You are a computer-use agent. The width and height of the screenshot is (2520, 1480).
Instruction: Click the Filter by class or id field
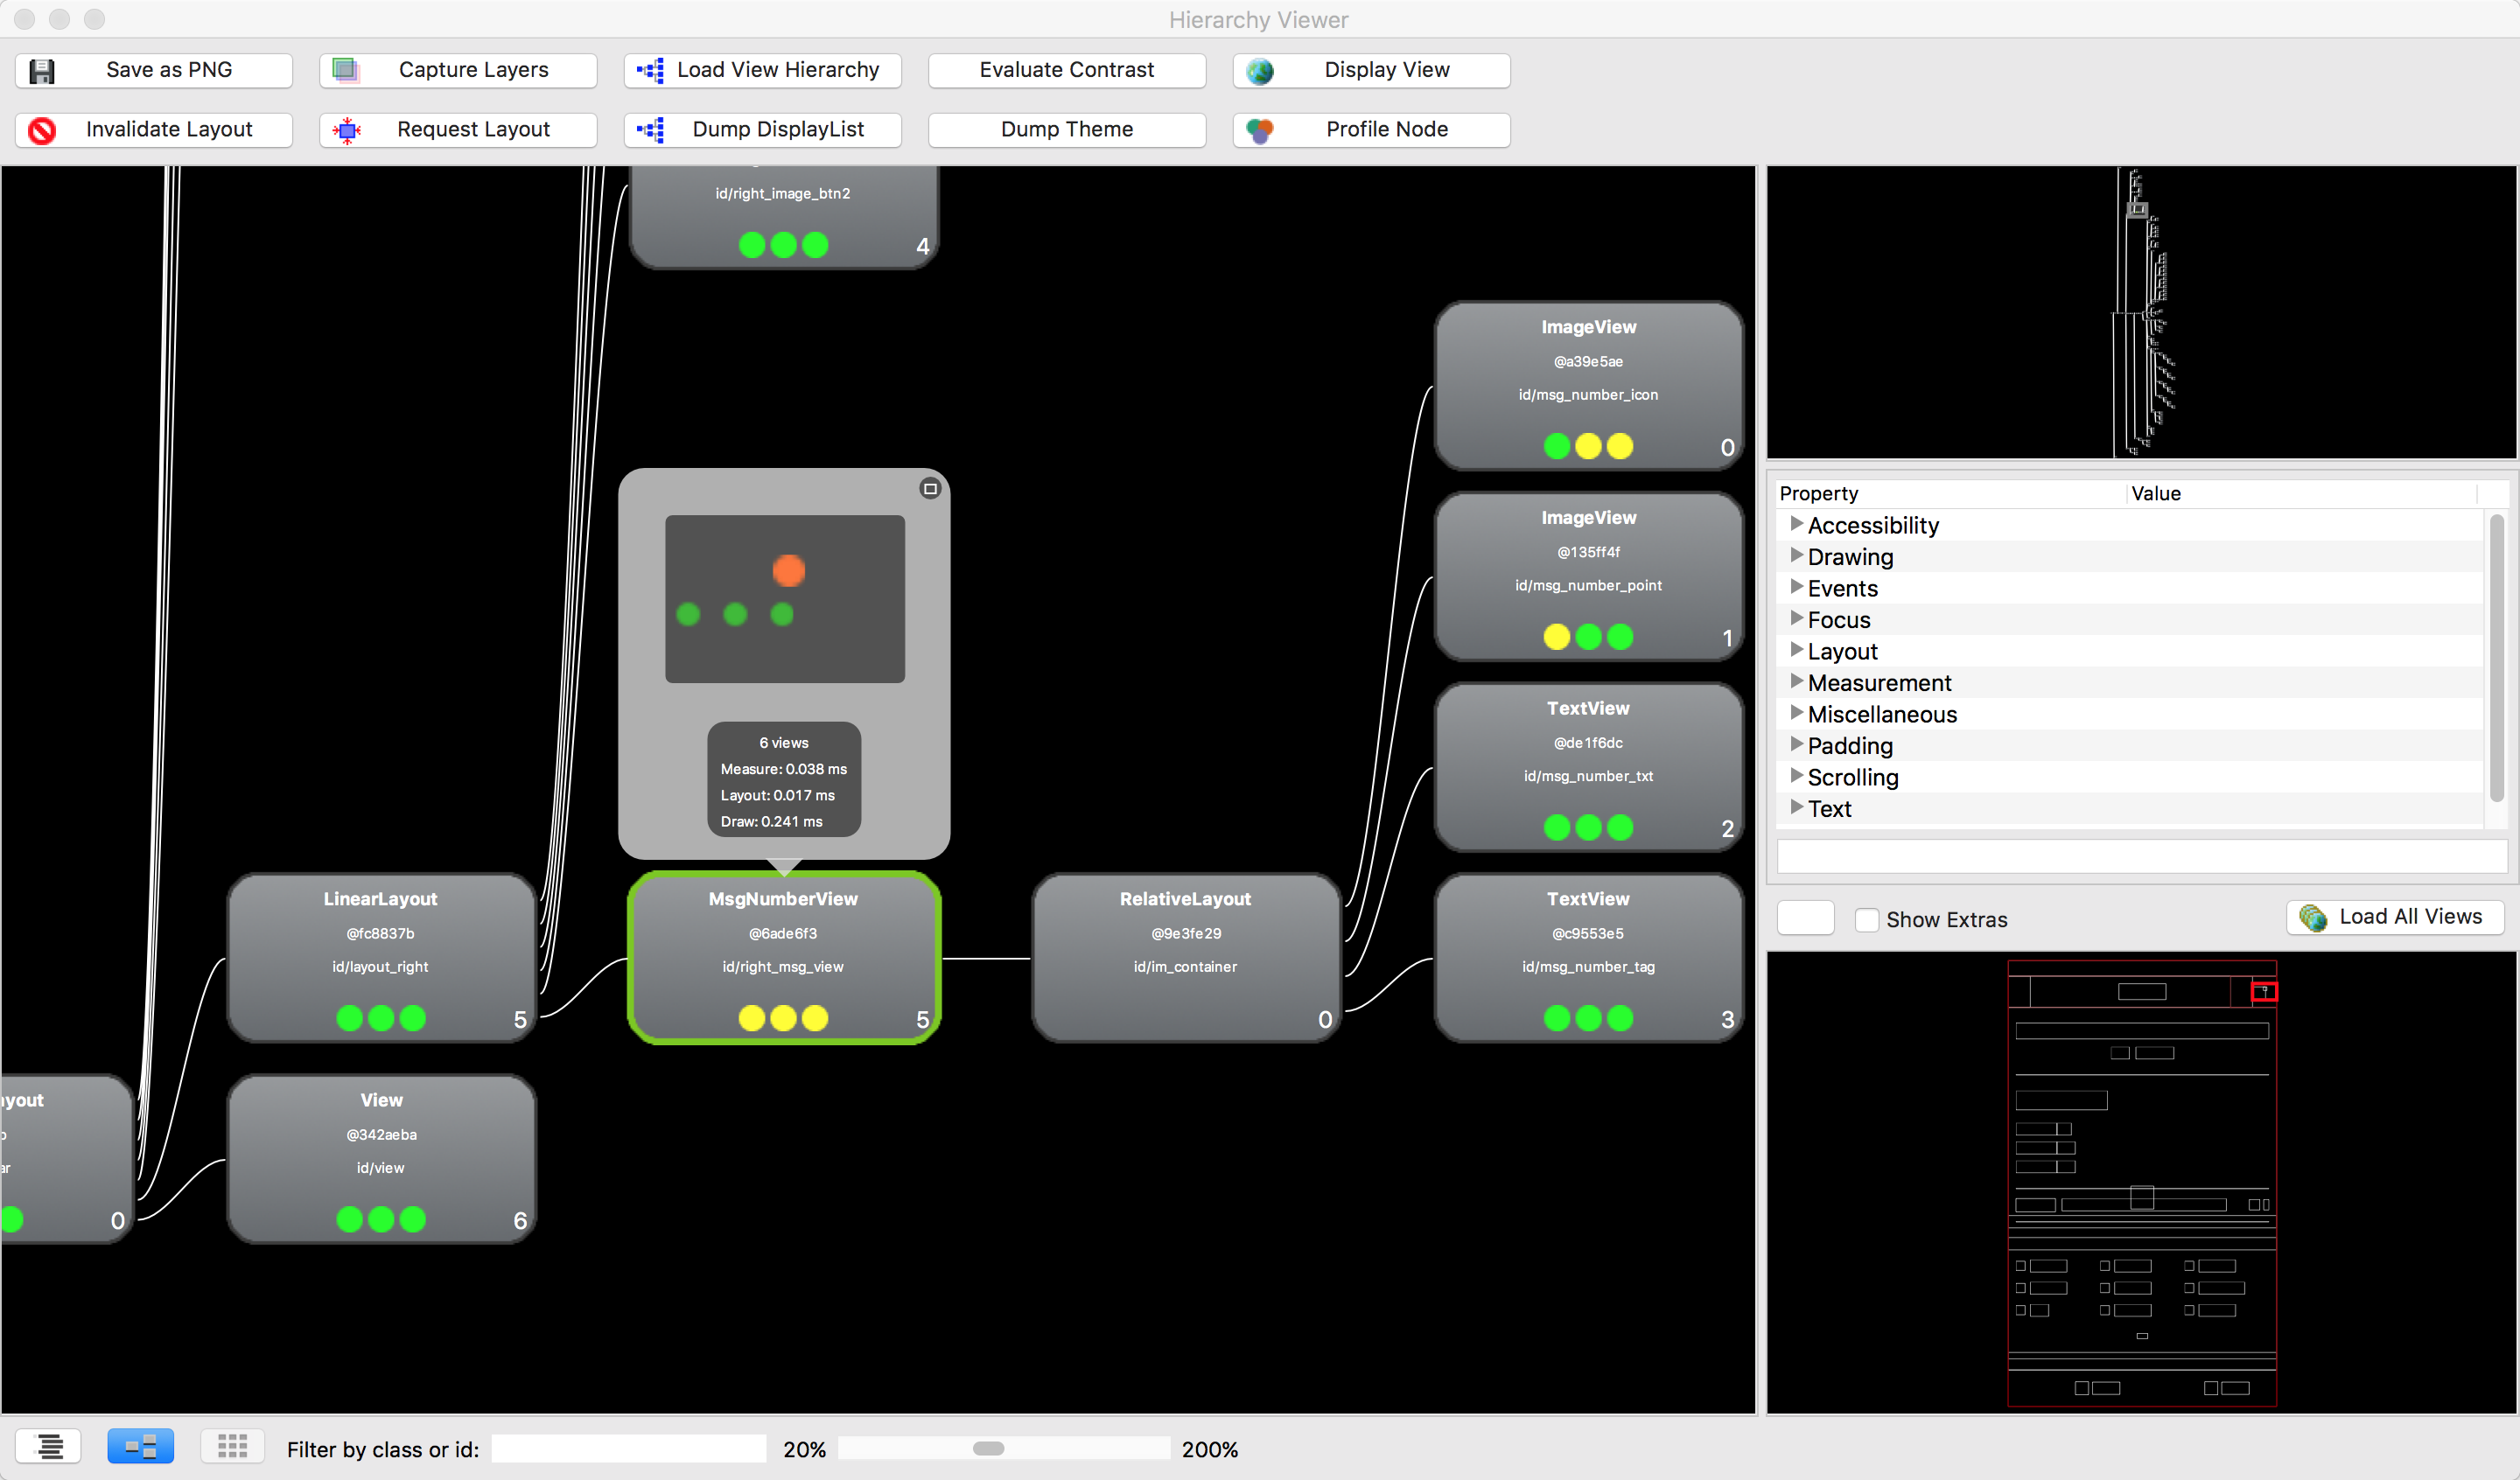629,1449
